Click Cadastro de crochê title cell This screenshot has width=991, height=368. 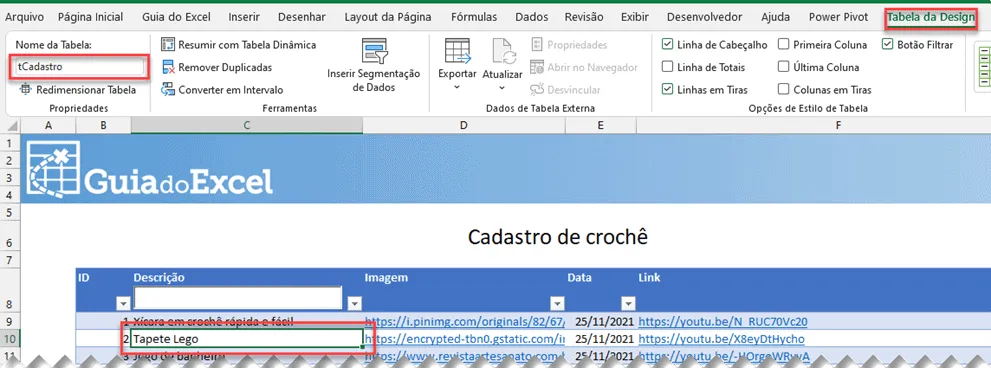(557, 237)
